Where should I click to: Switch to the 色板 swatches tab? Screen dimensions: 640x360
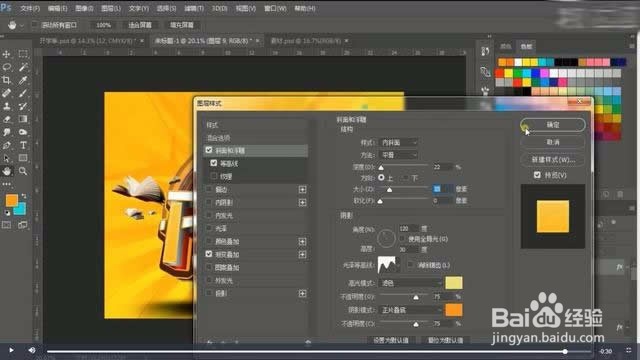point(527,47)
